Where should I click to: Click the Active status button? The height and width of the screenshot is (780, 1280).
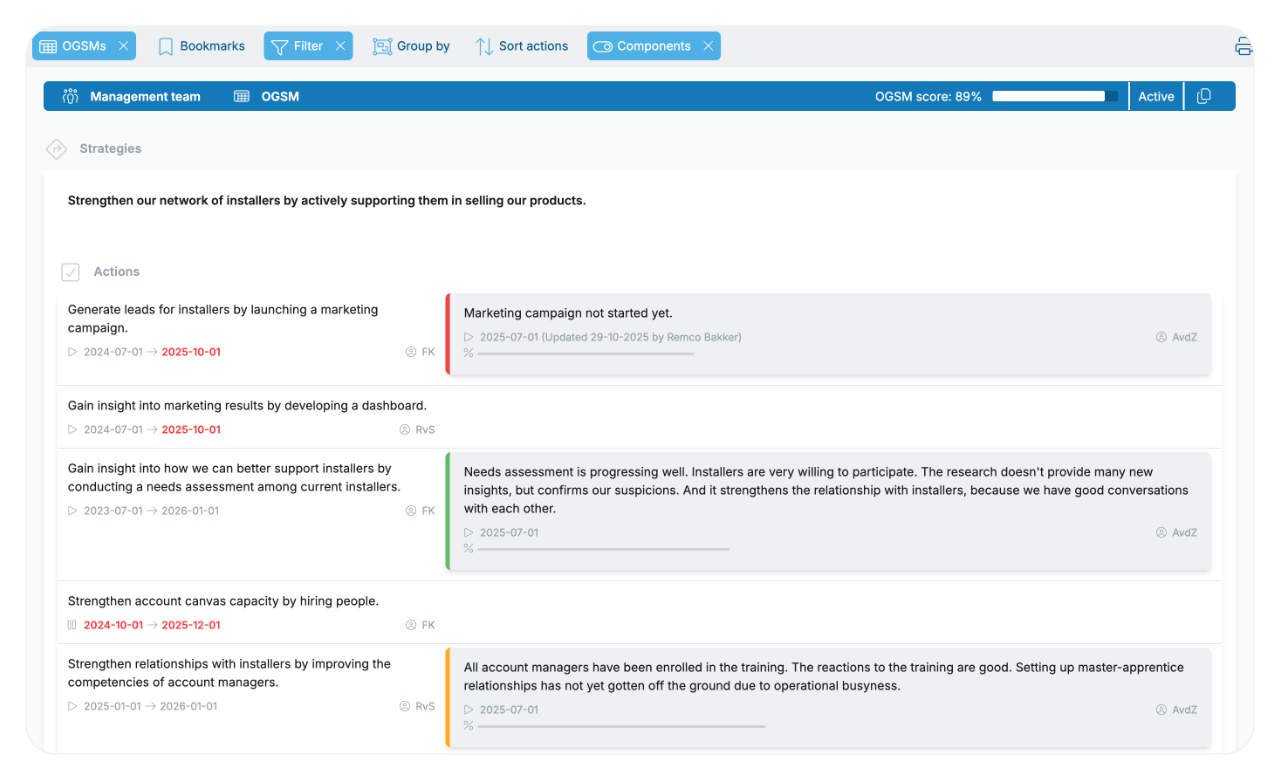click(x=1155, y=96)
